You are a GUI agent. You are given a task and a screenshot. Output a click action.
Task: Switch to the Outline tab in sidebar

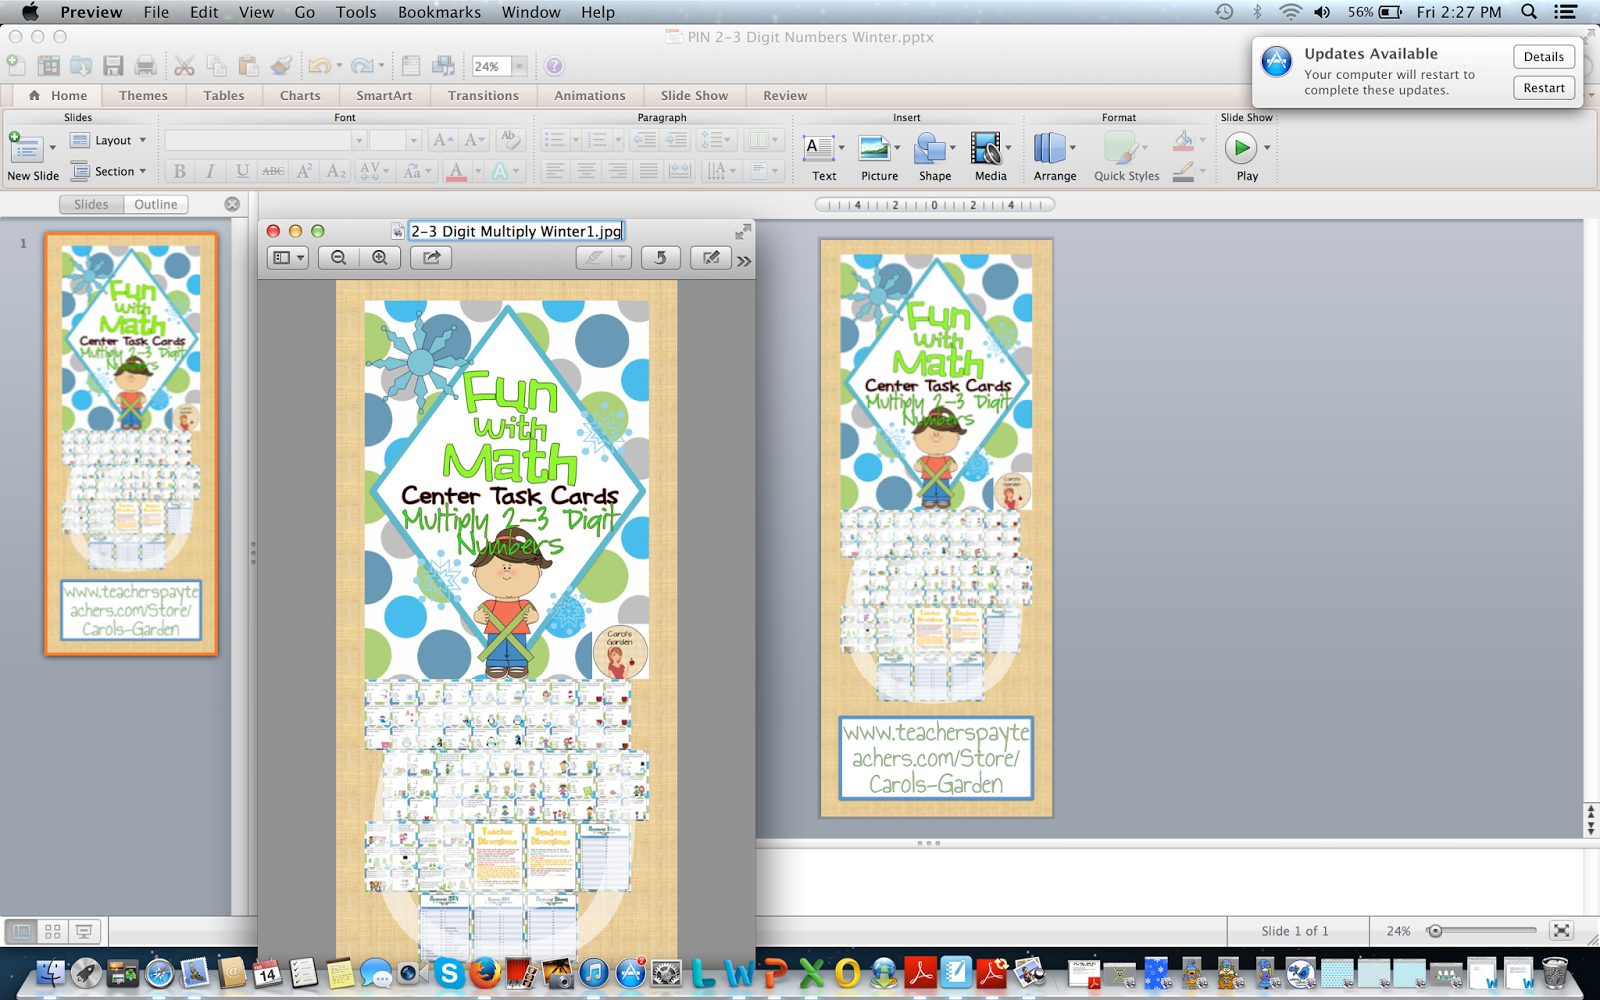[x=156, y=204]
